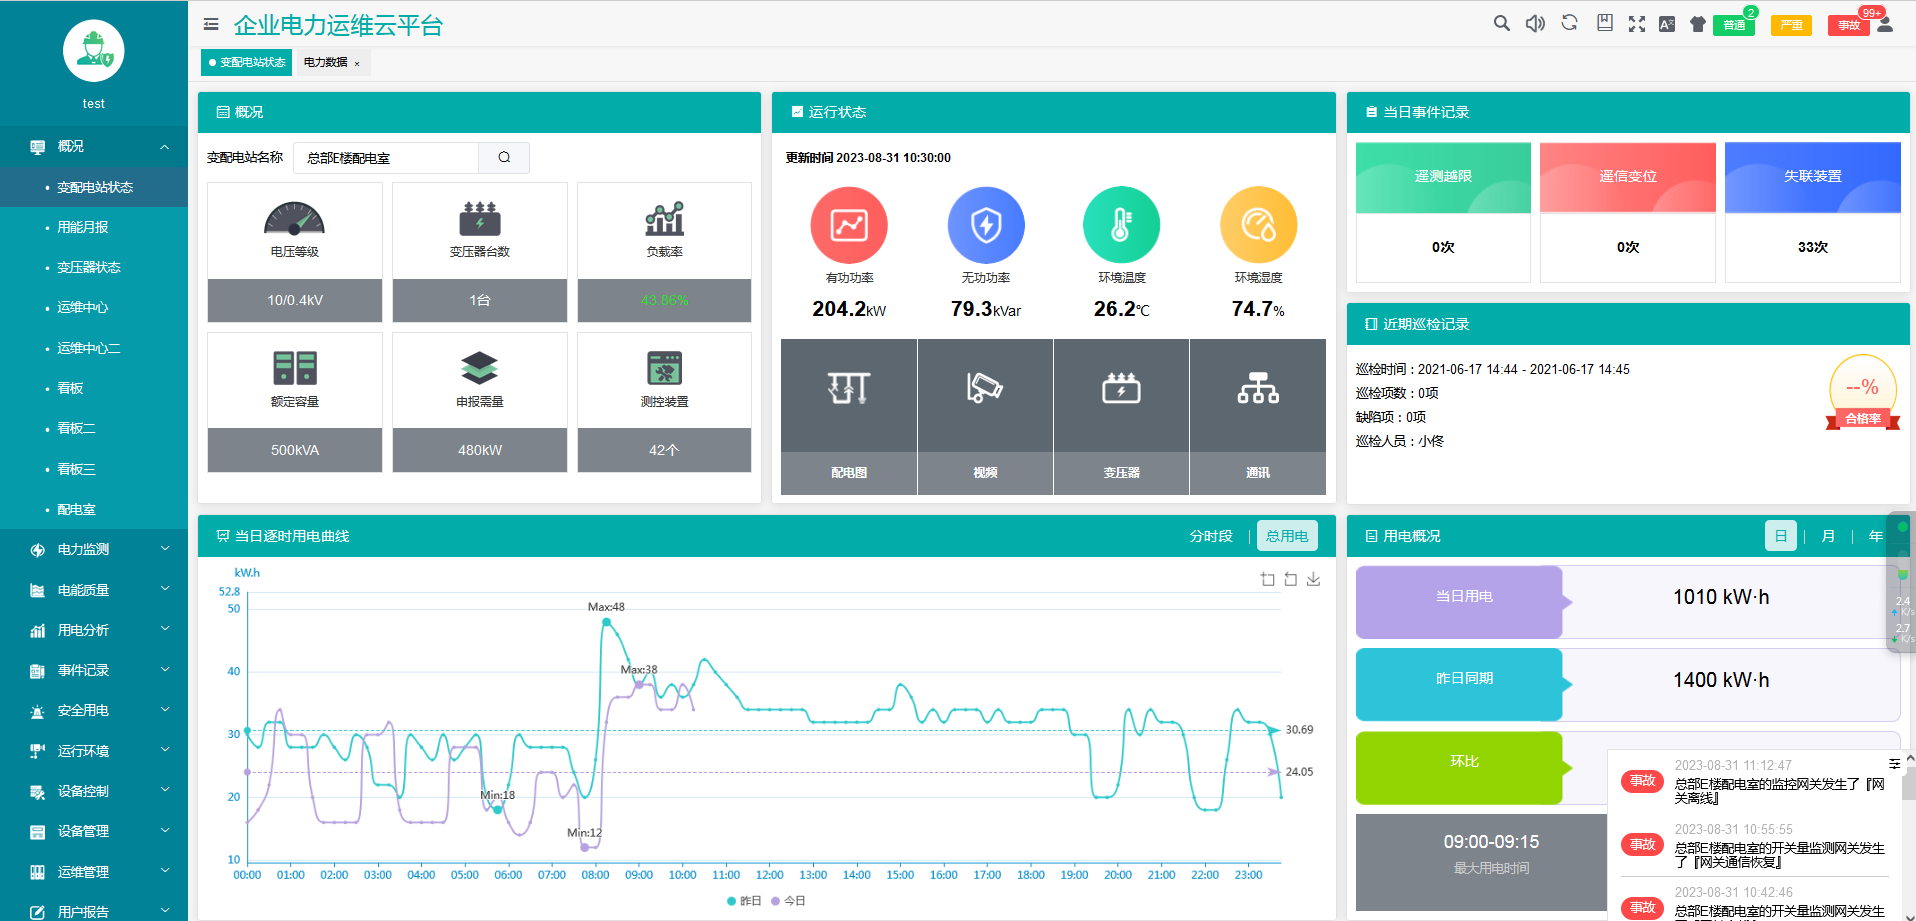Click the substation search magnifier button

[504, 157]
